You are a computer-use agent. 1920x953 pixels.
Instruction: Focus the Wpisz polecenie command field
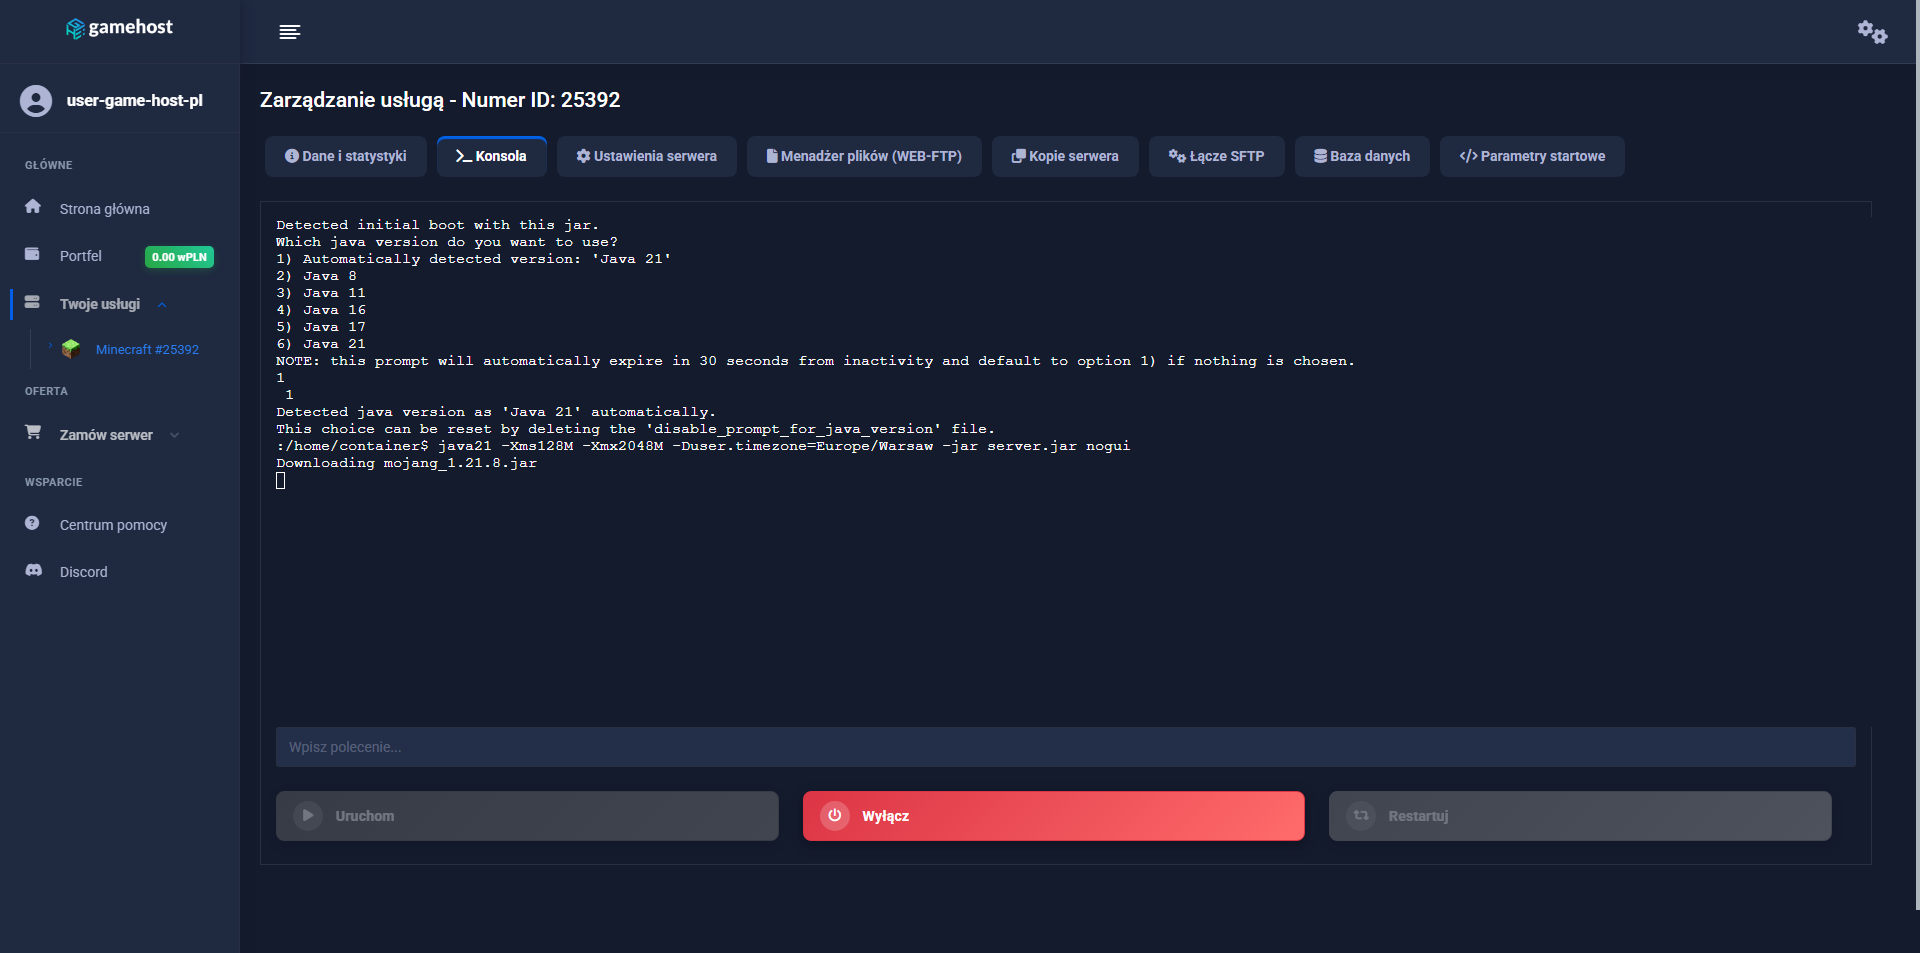click(1065, 747)
